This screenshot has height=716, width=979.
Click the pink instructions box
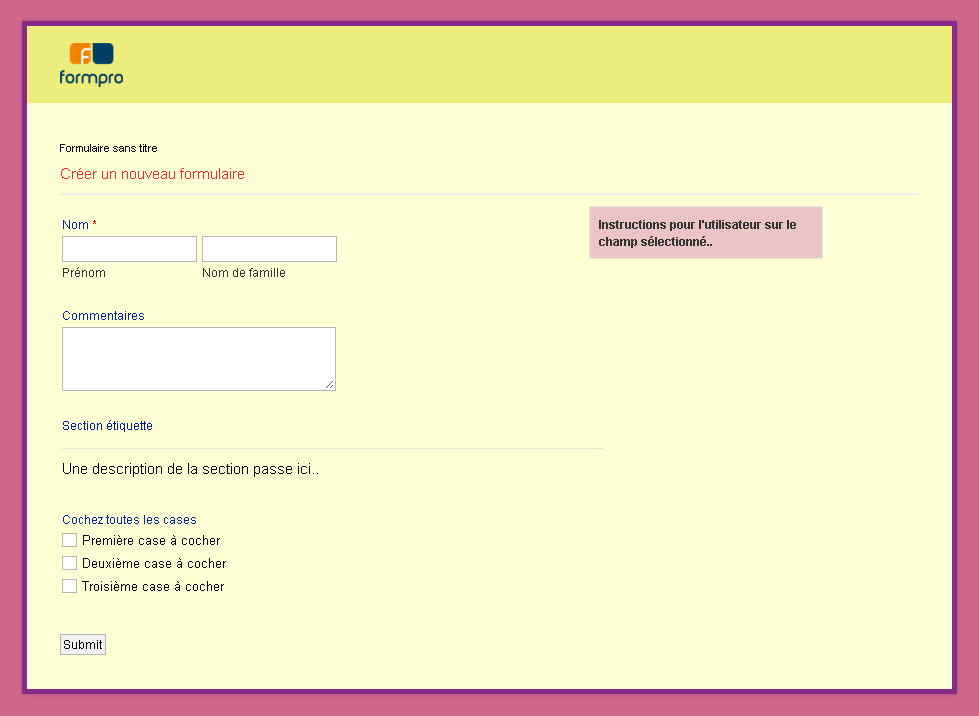click(x=705, y=233)
